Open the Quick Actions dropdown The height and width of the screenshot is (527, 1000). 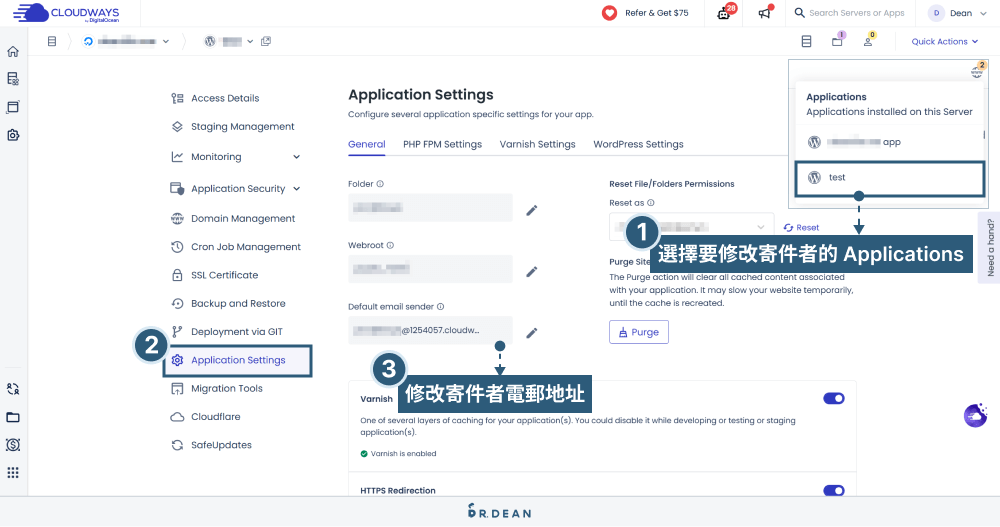point(944,41)
